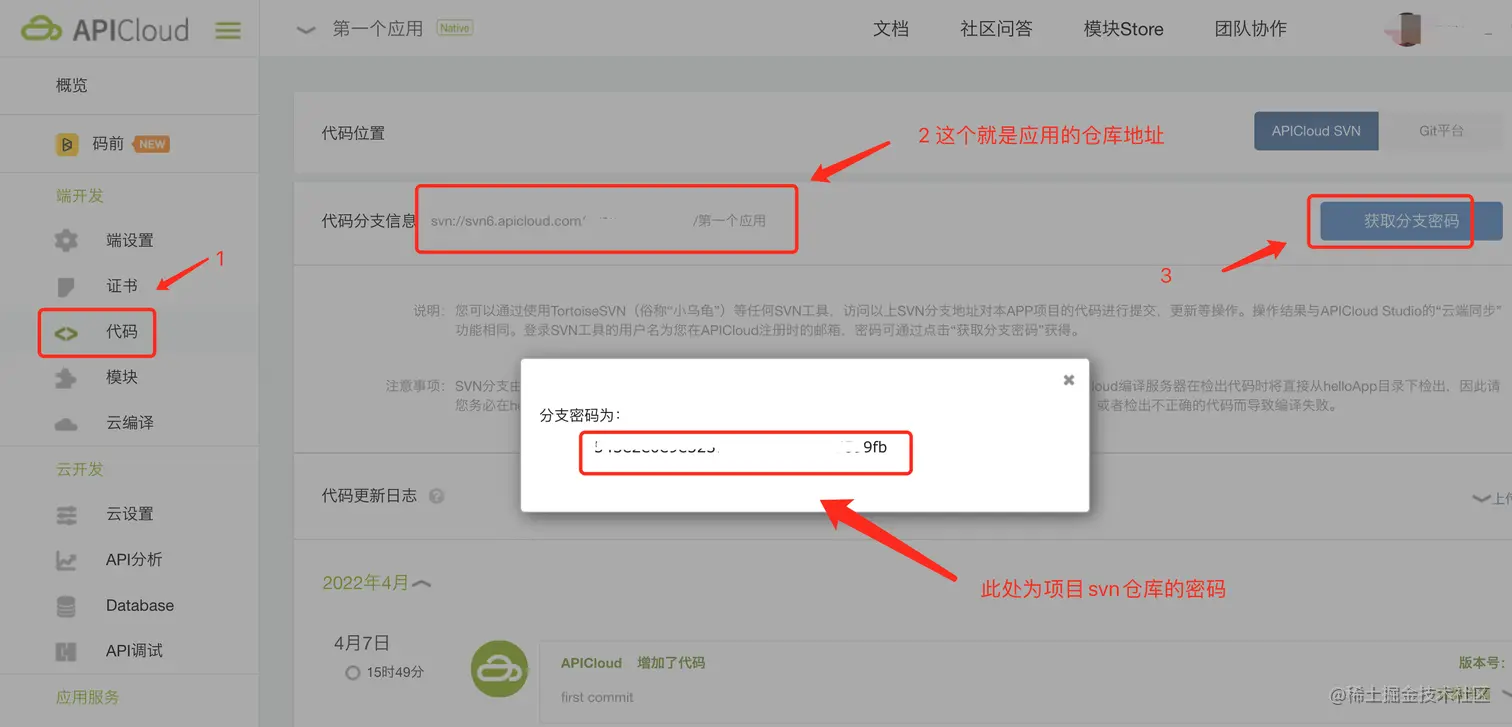Click the APICloud logo
Image resolution: width=1512 pixels, height=727 pixels.
click(x=105, y=30)
